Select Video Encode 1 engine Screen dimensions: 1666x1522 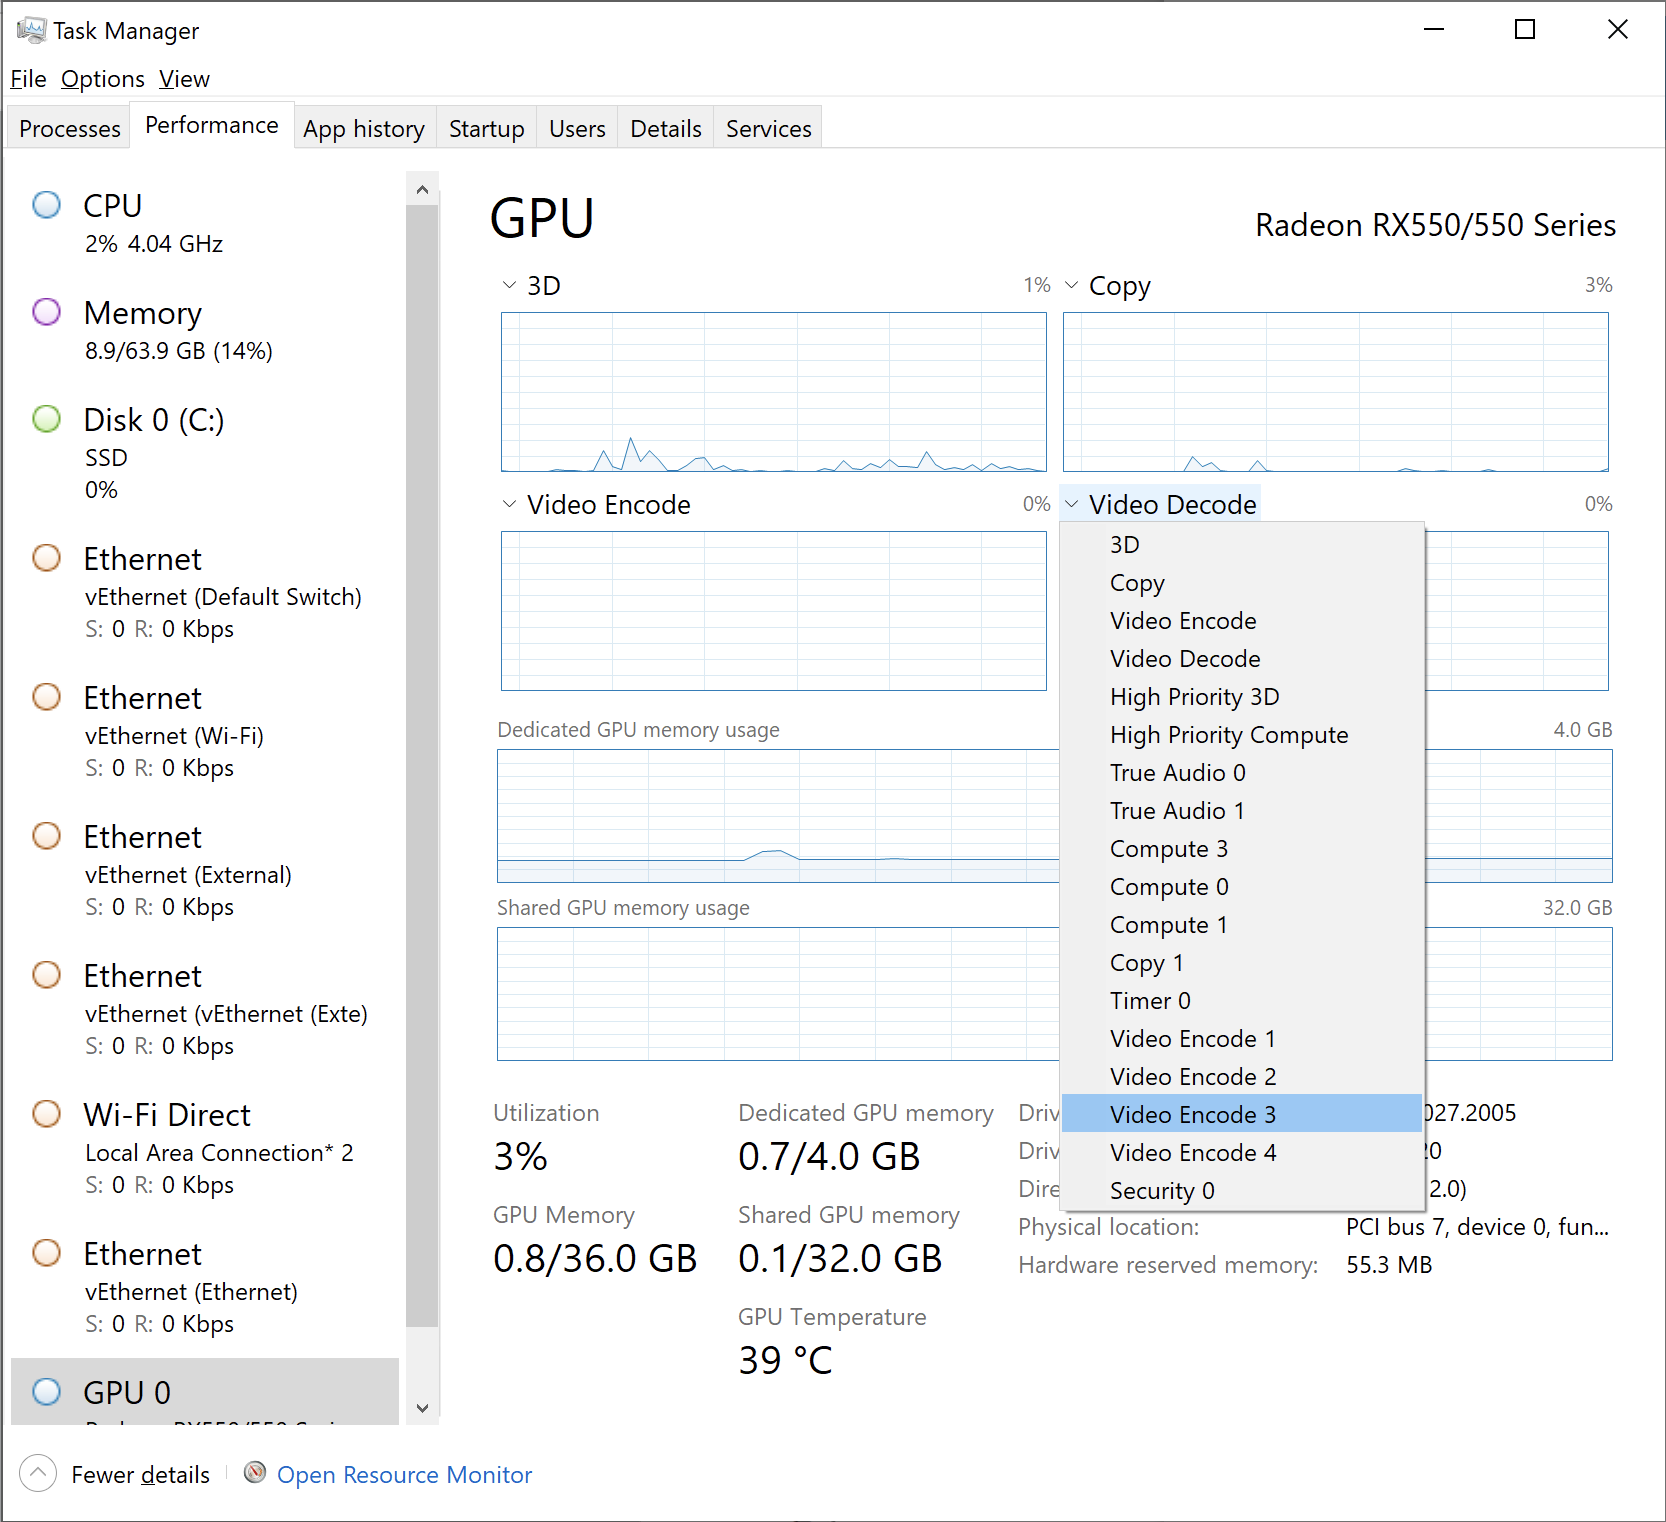1242,1039
